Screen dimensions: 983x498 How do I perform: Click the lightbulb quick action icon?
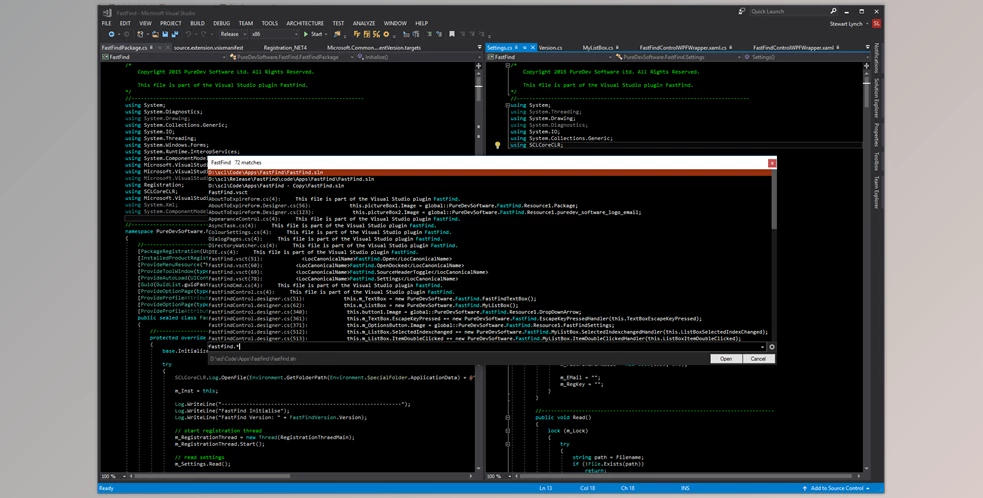[x=497, y=146]
